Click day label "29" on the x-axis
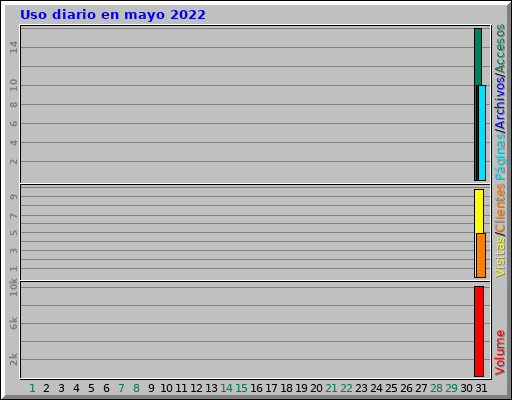This screenshot has width=512, height=400. click(x=451, y=388)
